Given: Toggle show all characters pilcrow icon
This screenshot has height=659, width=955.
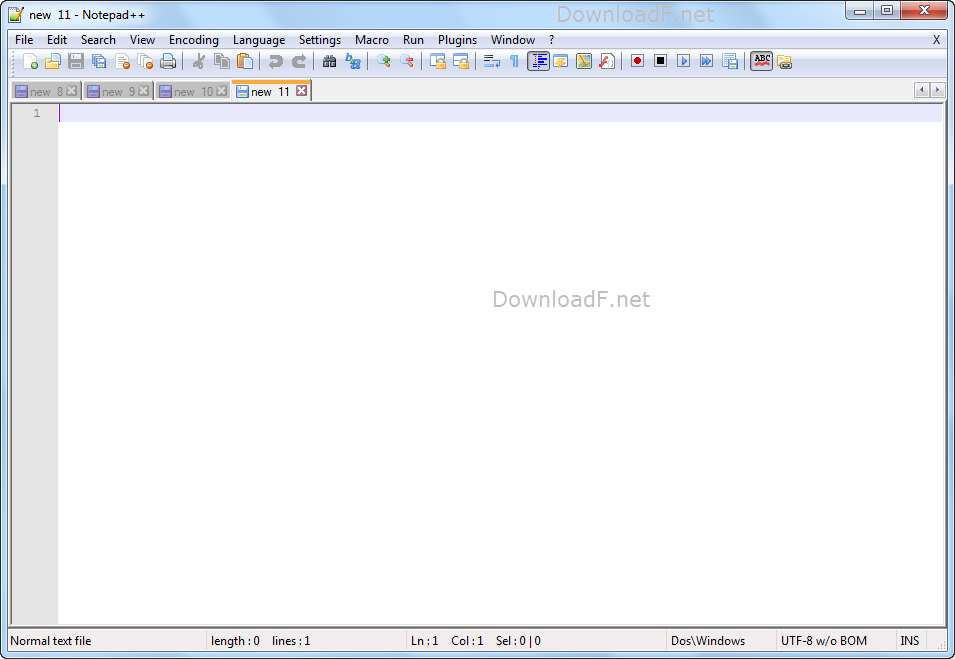Looking at the screenshot, I should 514,61.
